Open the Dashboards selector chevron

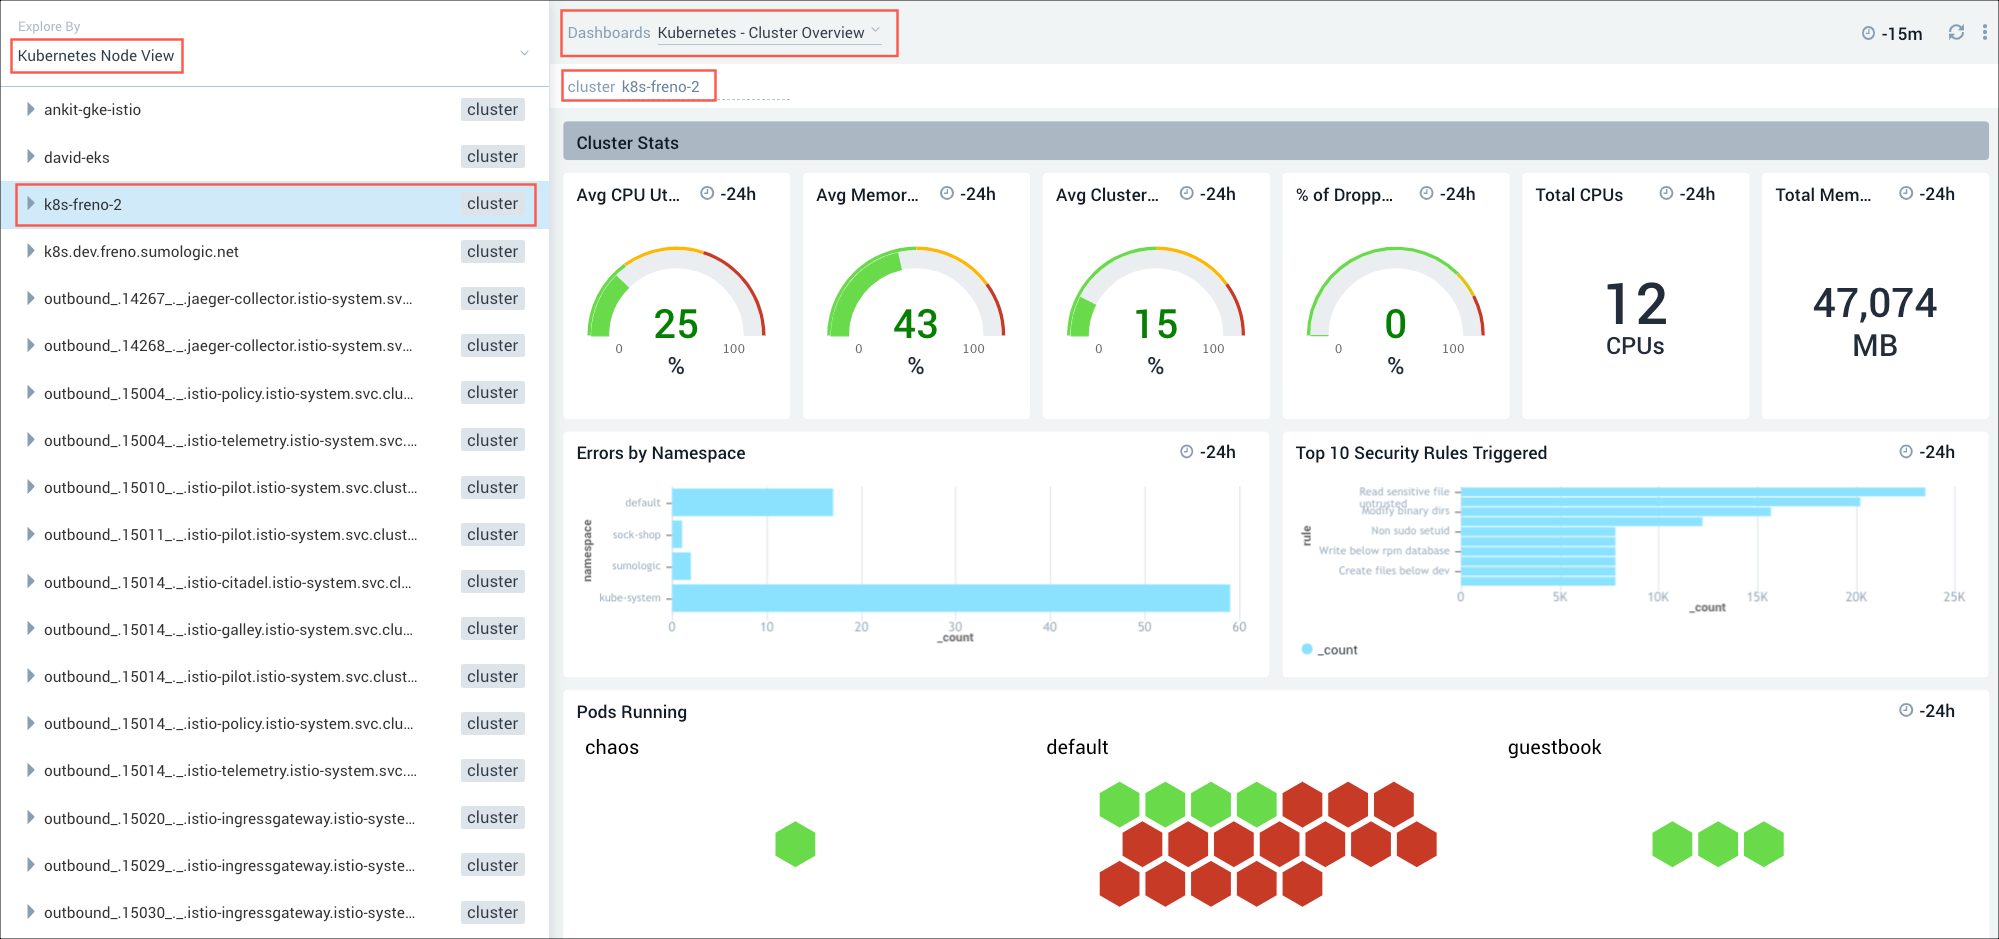(x=876, y=30)
